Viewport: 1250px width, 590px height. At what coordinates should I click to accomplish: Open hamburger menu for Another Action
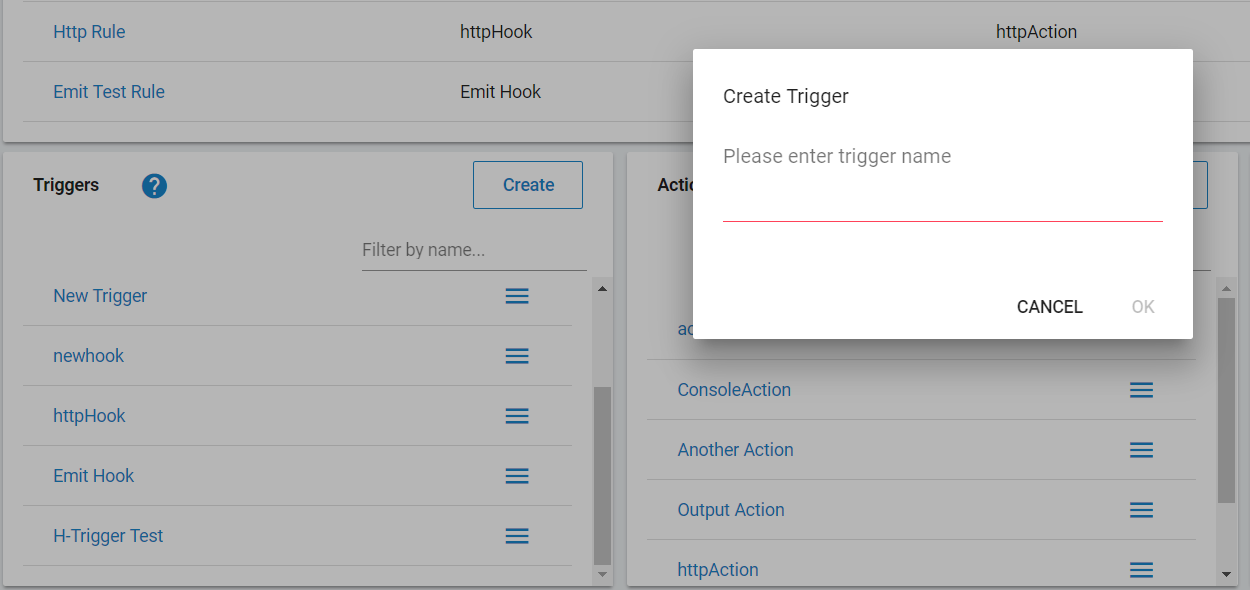point(1141,450)
